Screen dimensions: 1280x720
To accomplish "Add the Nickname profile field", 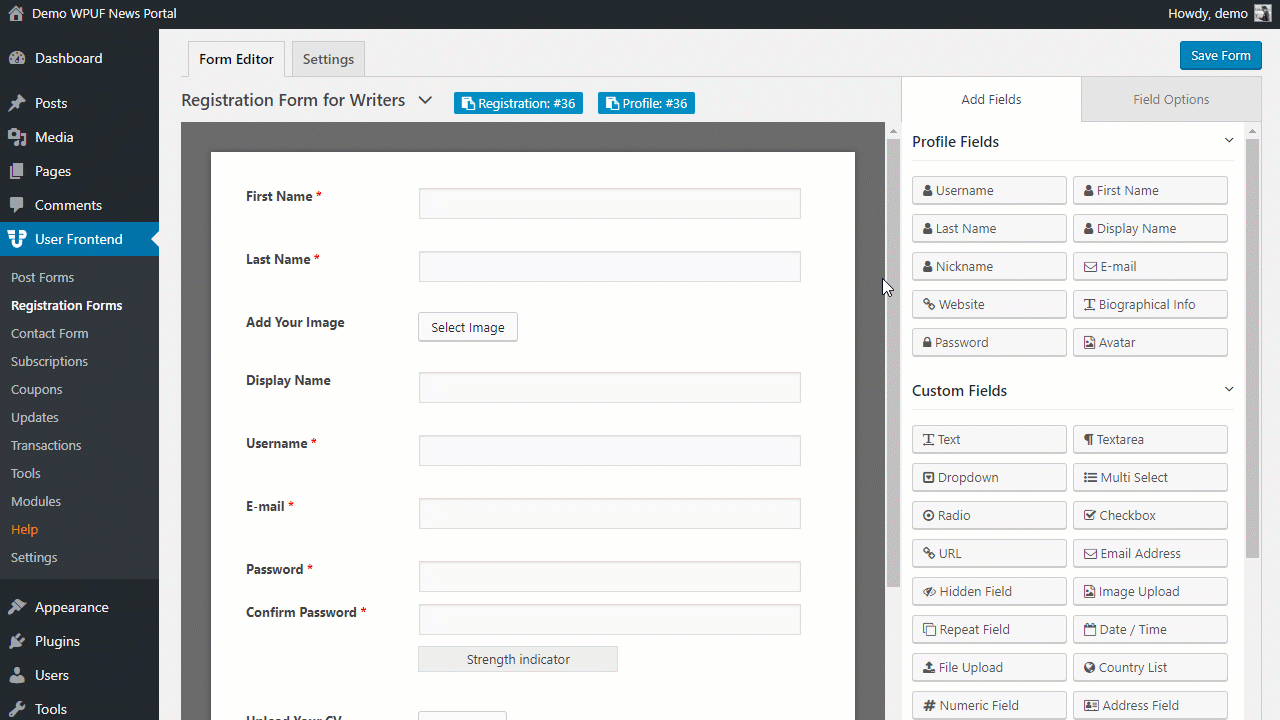I will pyautogui.click(x=989, y=266).
